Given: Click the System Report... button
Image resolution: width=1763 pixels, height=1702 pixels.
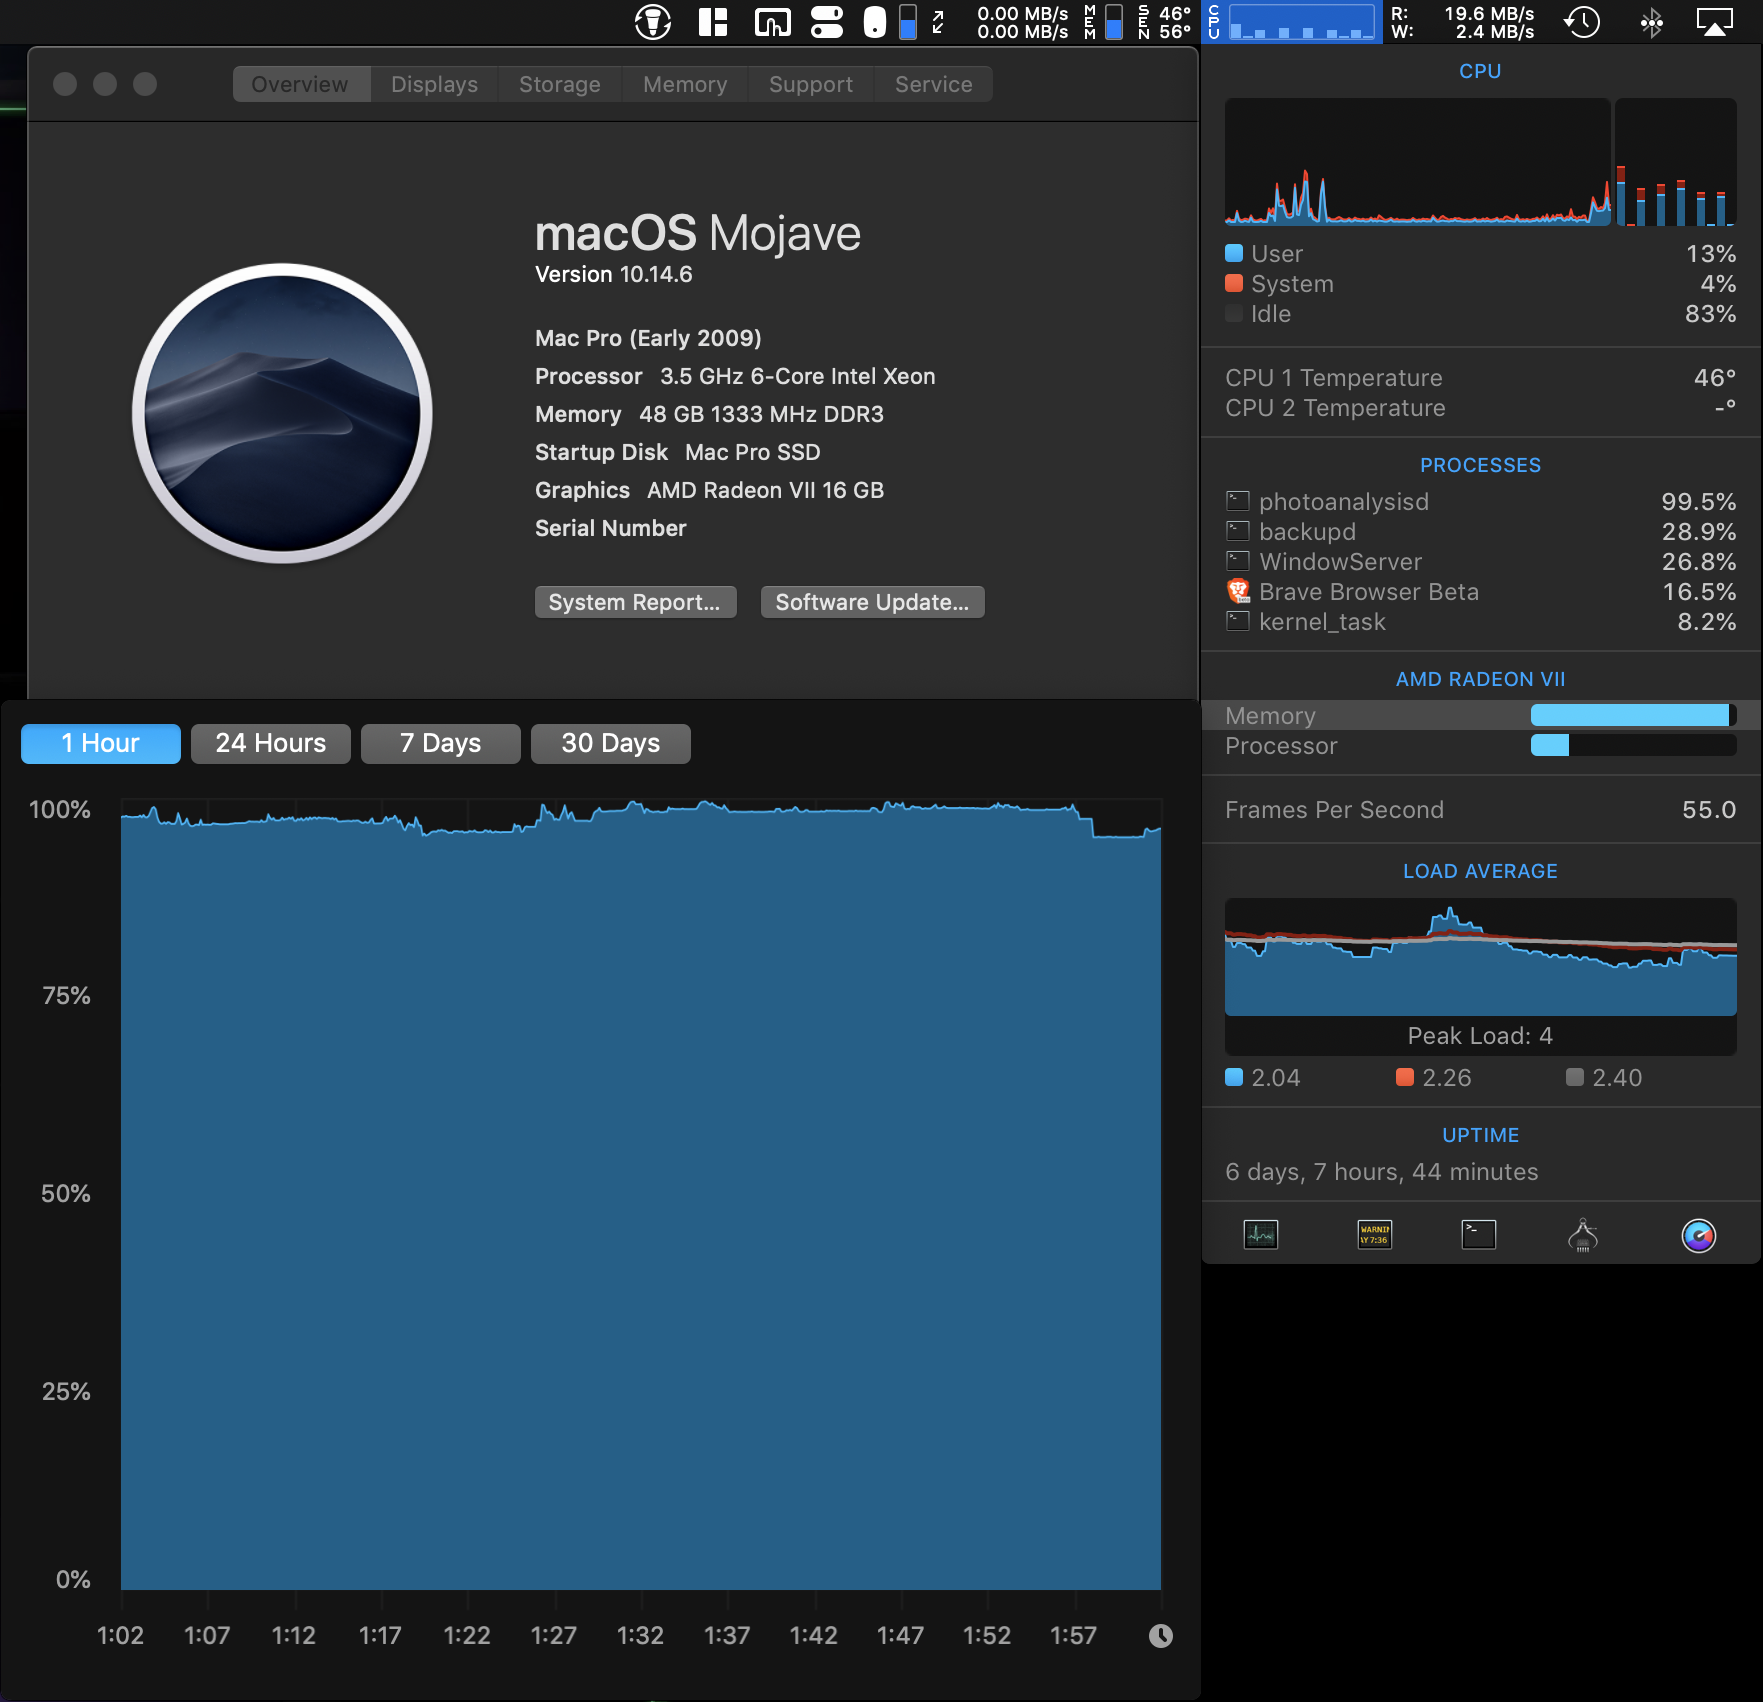Looking at the screenshot, I should point(634,602).
